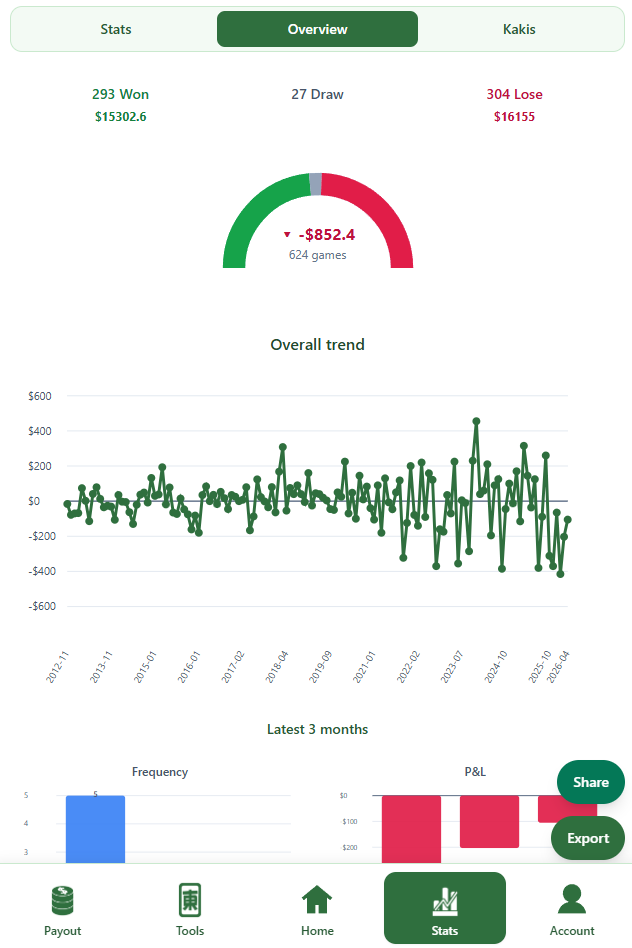Click the 27 Draw label
The image size is (632, 948).
click(318, 94)
